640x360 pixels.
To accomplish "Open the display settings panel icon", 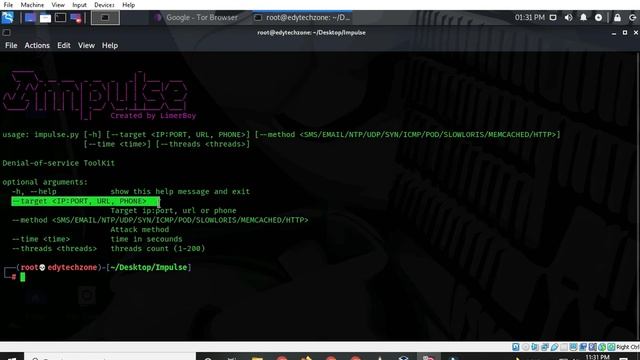I will click(553, 18).
